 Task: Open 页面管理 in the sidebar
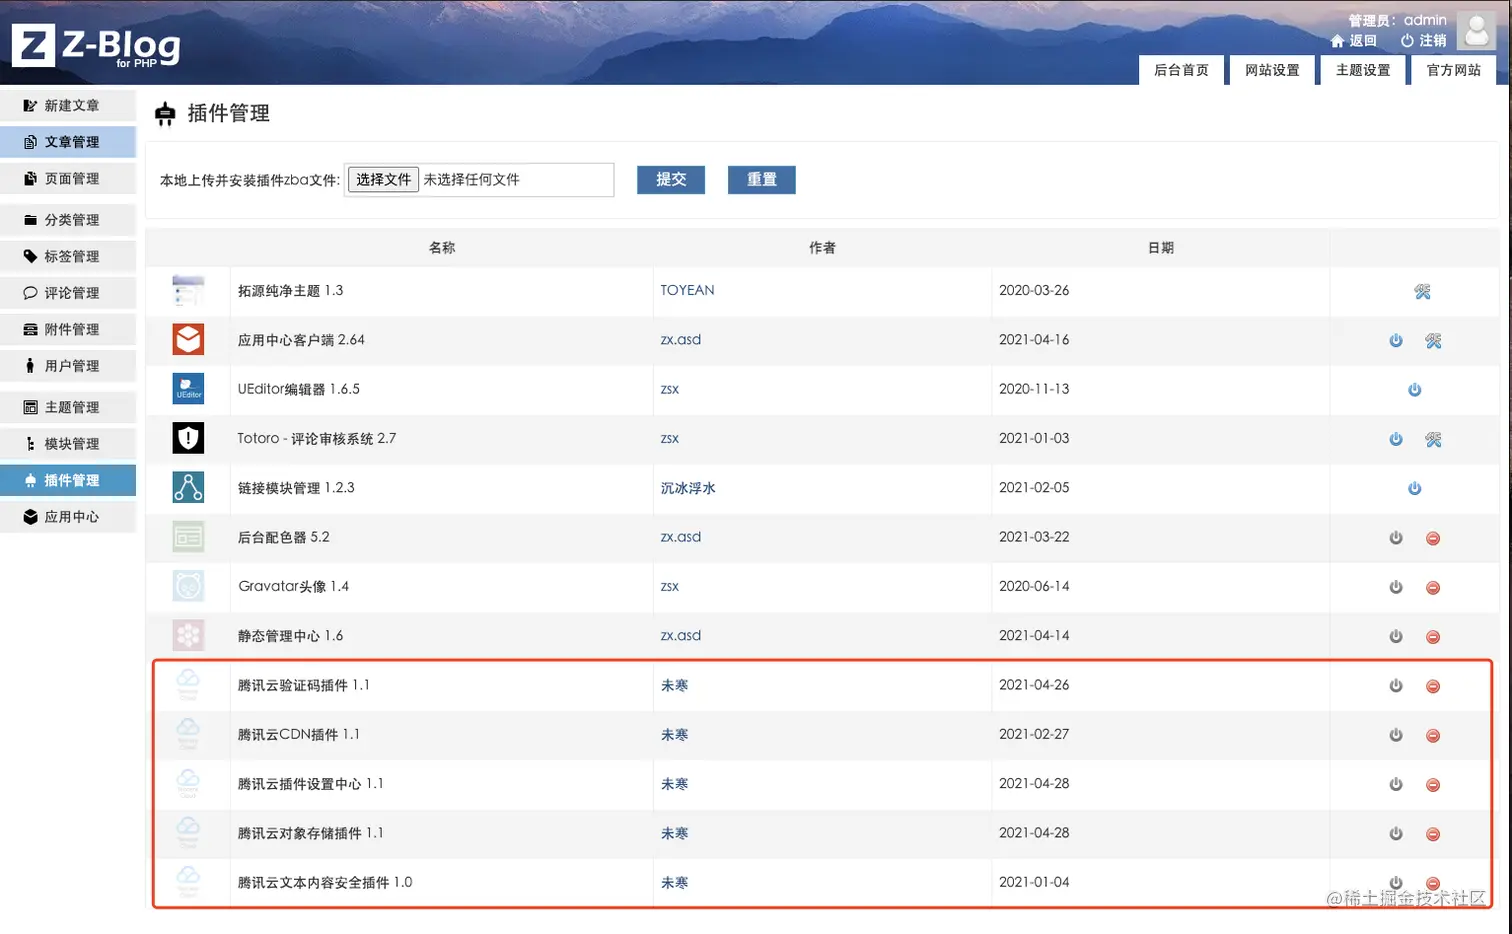(68, 178)
